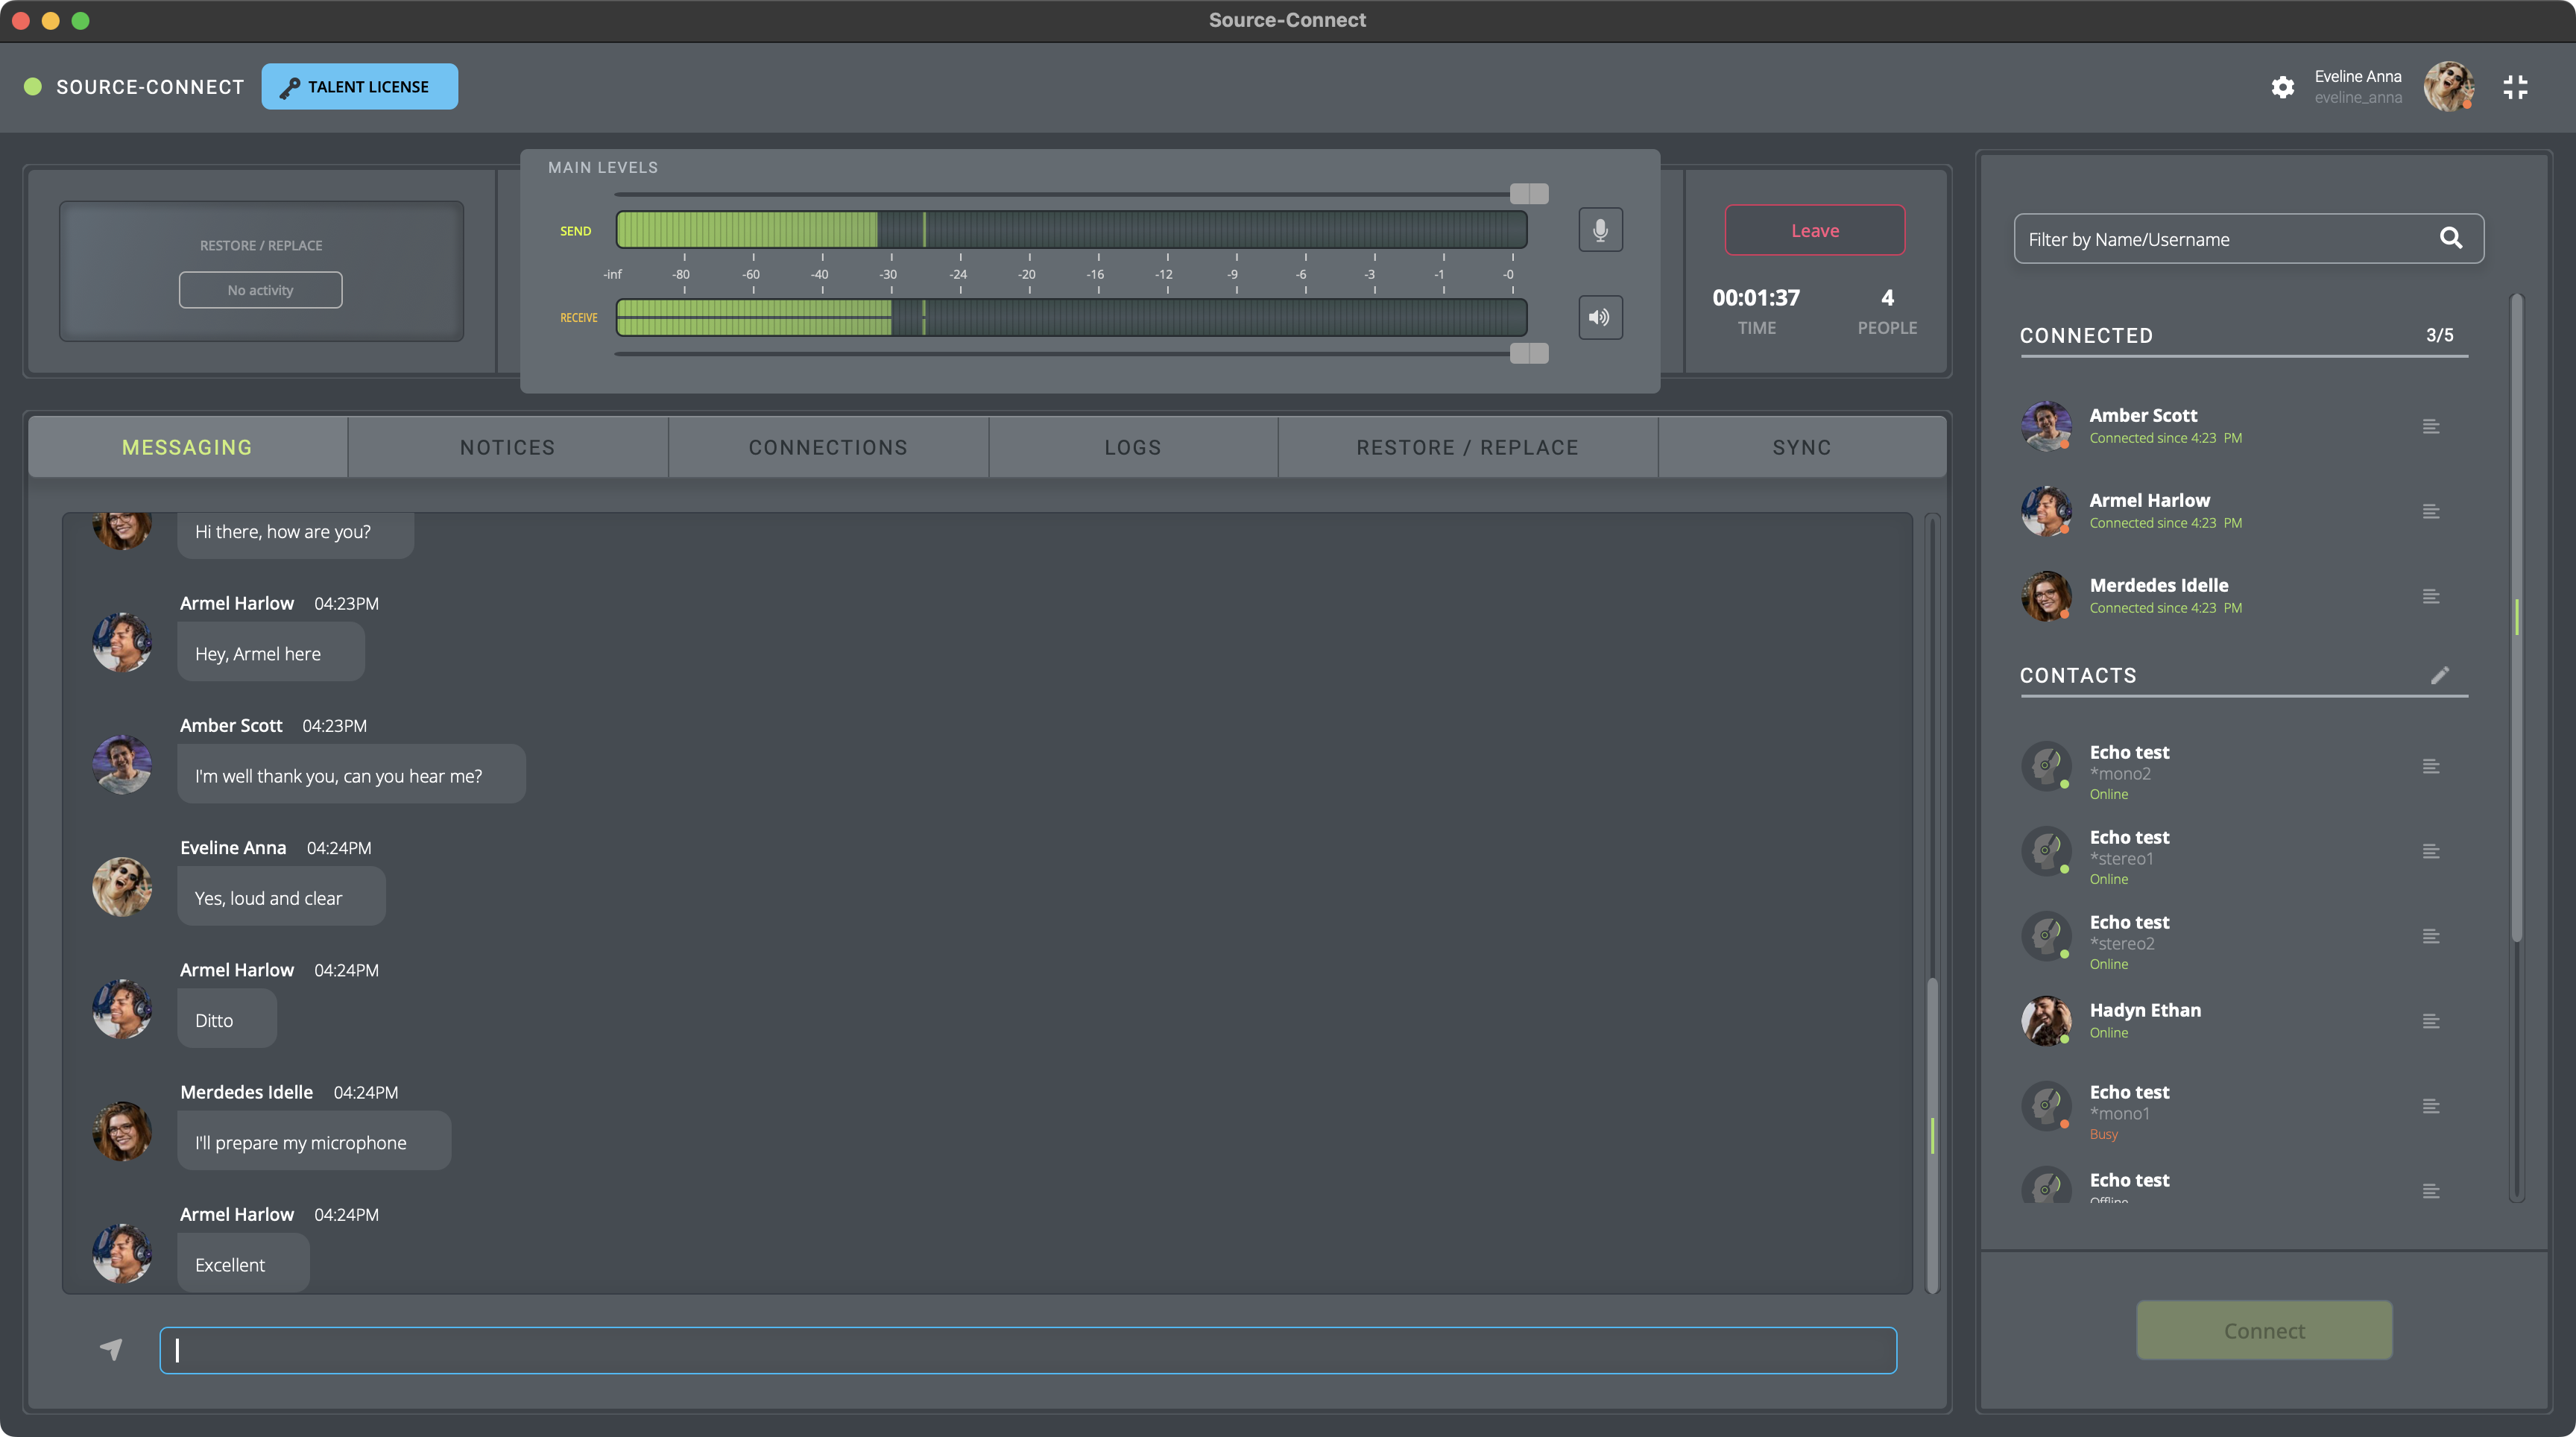The width and height of the screenshot is (2576, 1437).
Task: Open Hadyn Ethan's options menu icon
Action: [2431, 1021]
